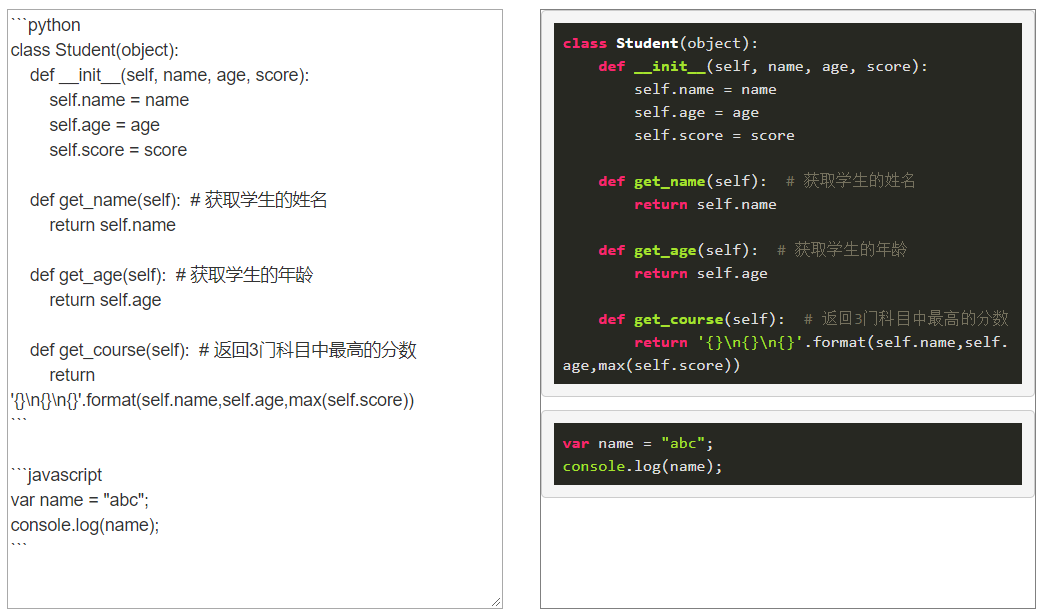Click the "'{}\n{}\n{}'.format(...)" line in textarea
Viewport: 1042px width, 614px height.
tap(213, 400)
